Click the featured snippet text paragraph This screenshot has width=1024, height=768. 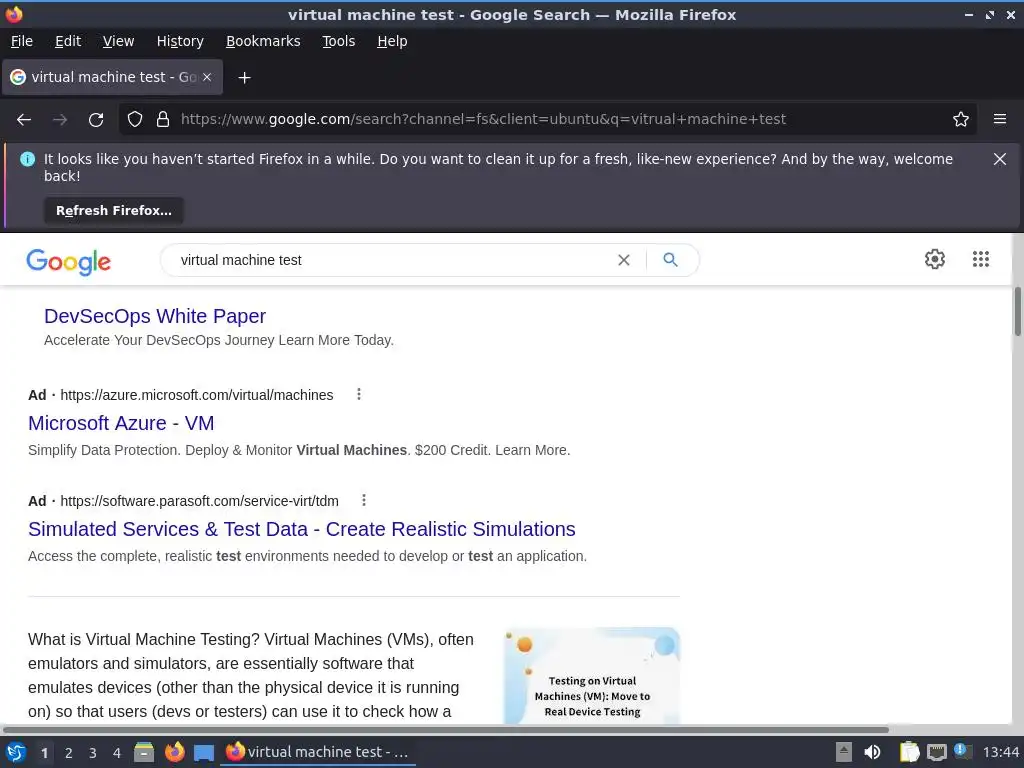pyautogui.click(x=251, y=675)
